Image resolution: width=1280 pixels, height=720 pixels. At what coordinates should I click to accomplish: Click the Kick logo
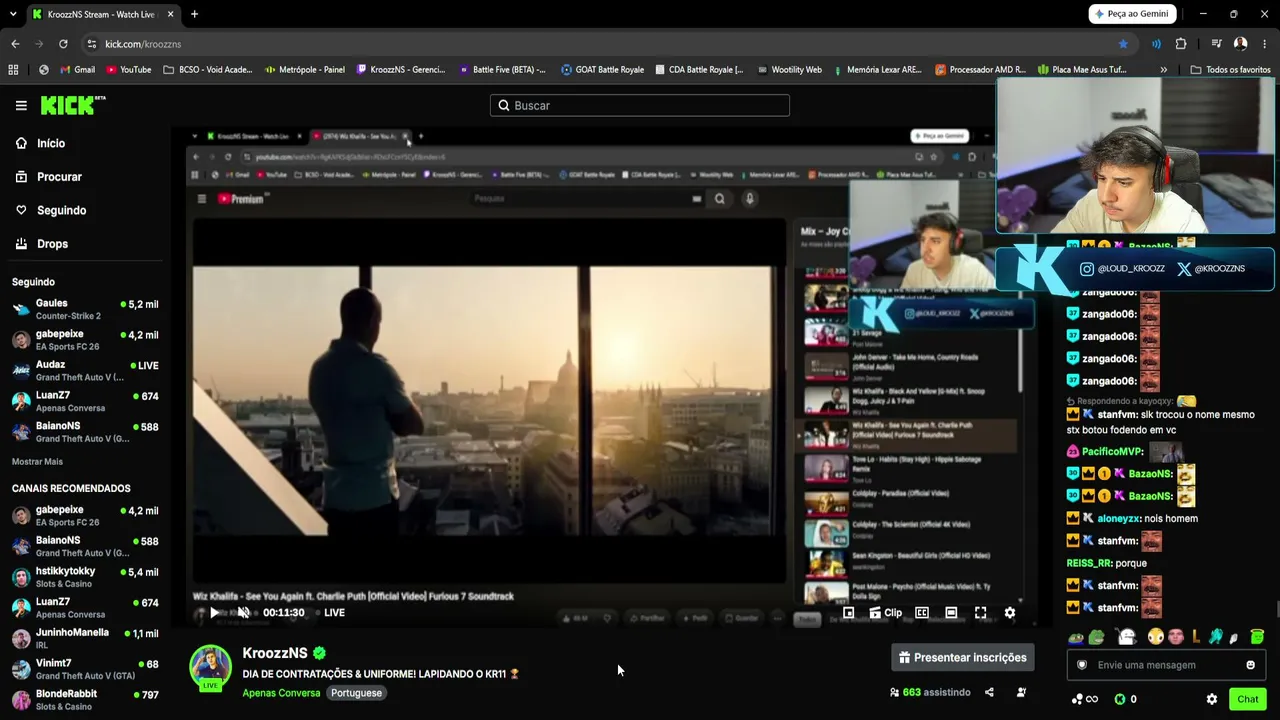coord(72,105)
